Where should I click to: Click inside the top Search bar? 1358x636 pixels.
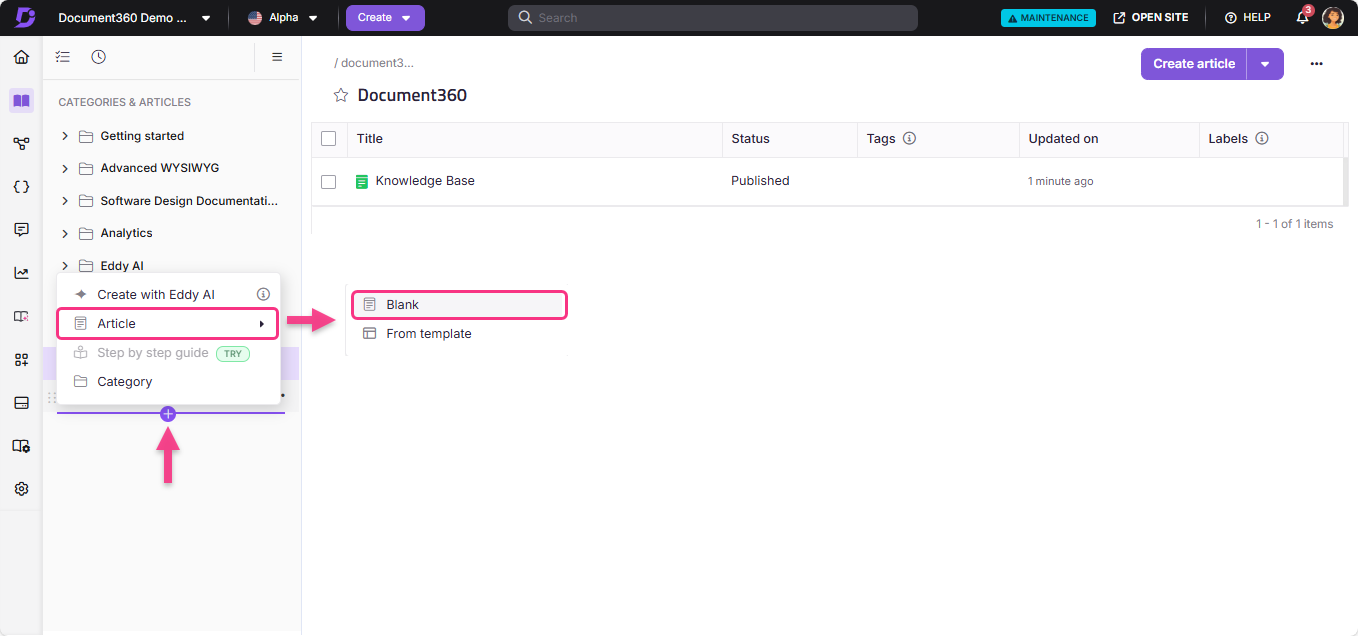tap(712, 17)
